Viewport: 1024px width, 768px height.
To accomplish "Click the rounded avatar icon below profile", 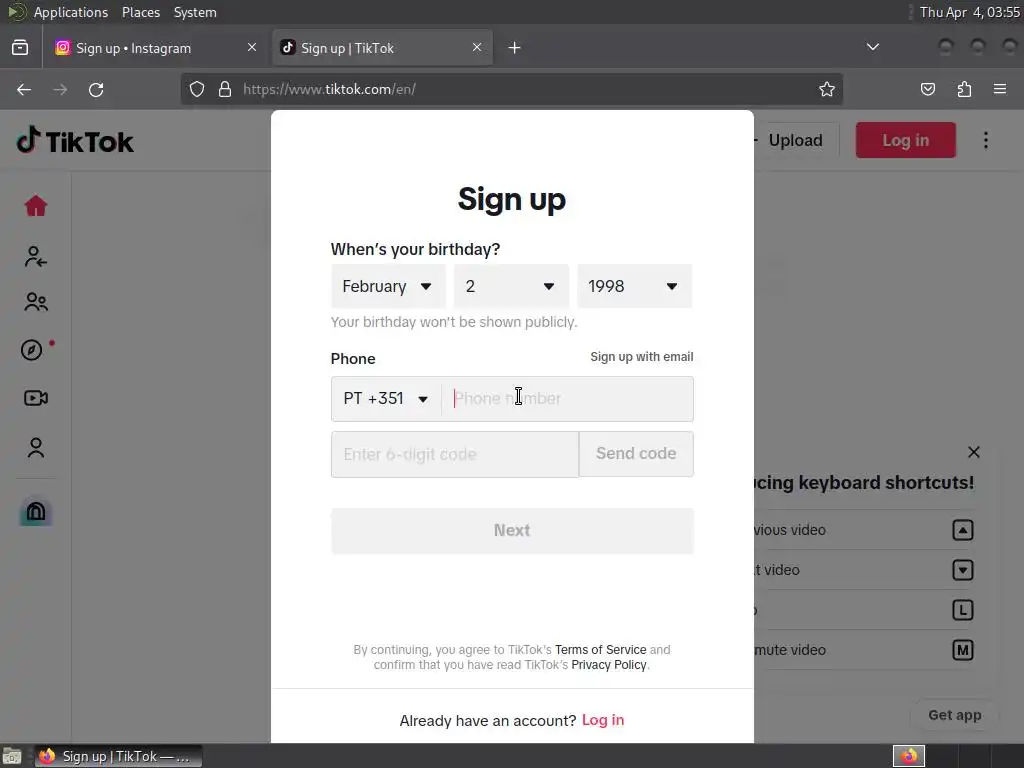I will 36,512.
